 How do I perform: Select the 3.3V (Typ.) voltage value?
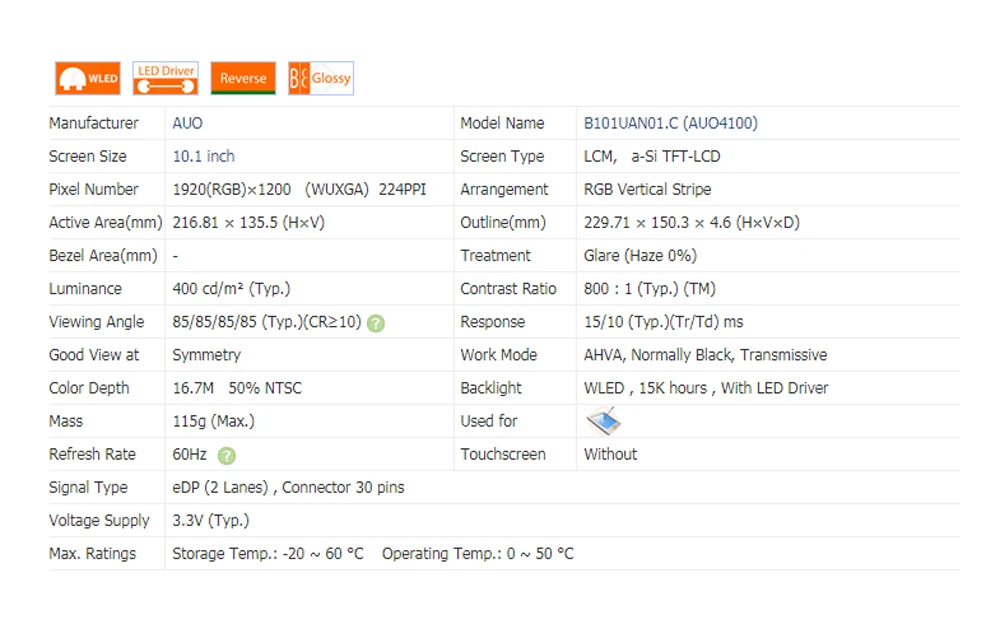(210, 521)
